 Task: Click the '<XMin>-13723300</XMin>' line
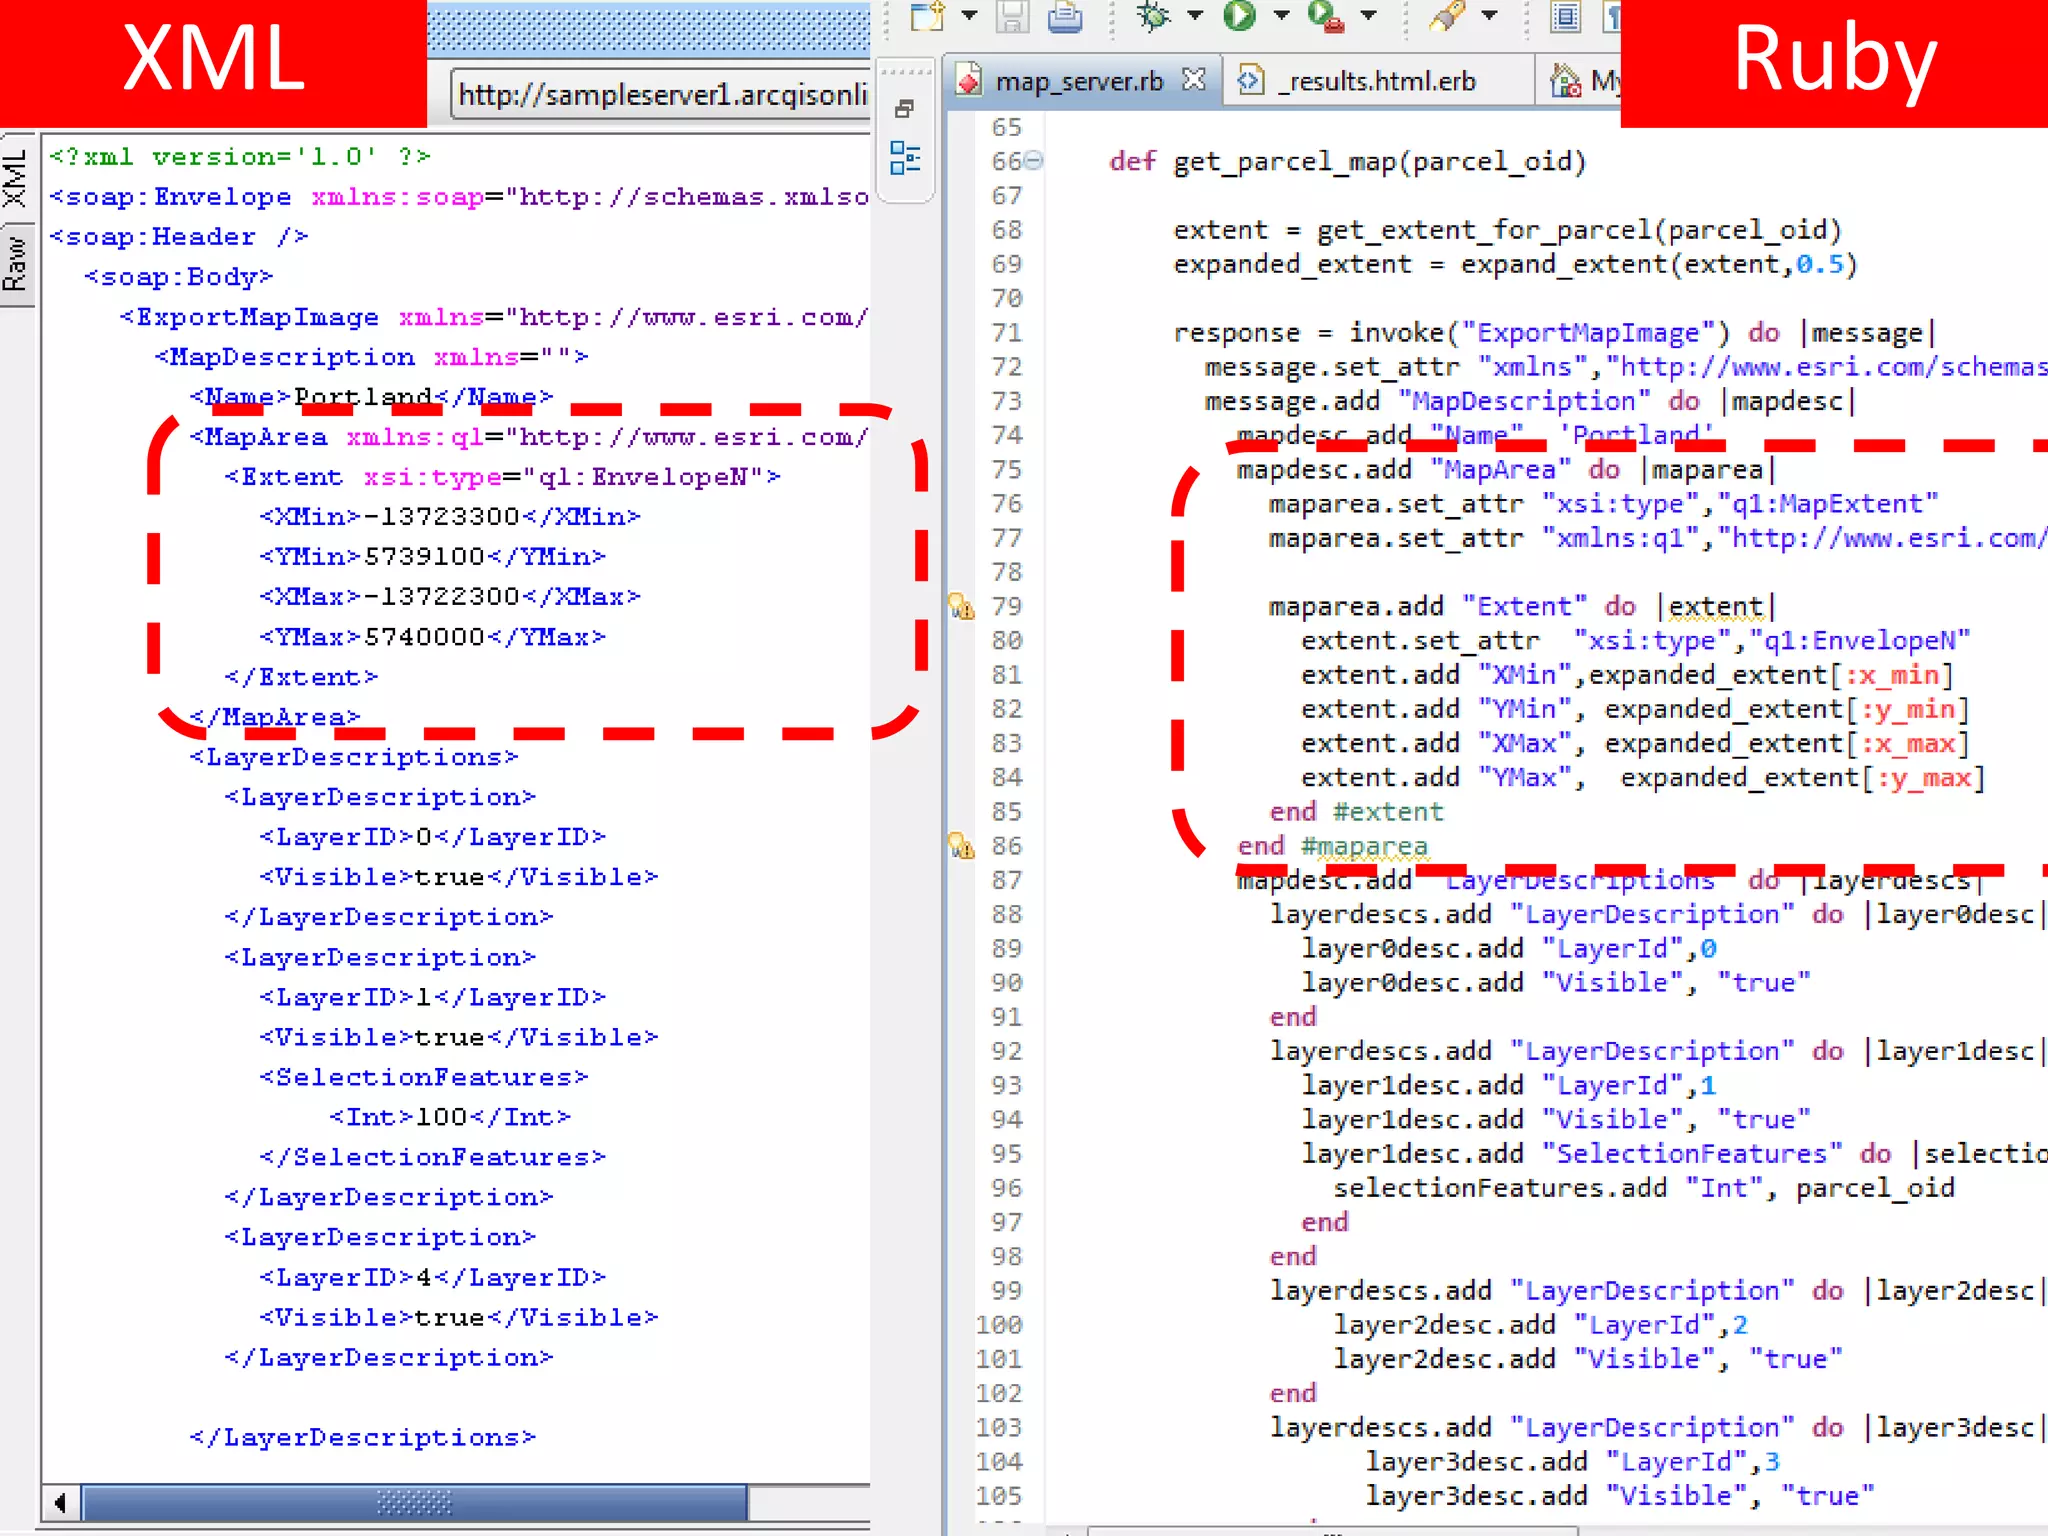click(450, 517)
